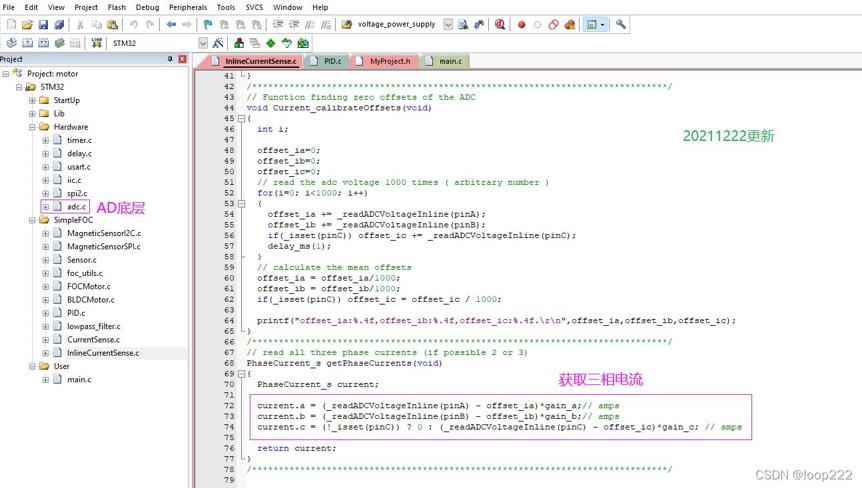862x488 pixels.
Task: Toggle the window layout button
Action: pyautogui.click(x=592, y=24)
